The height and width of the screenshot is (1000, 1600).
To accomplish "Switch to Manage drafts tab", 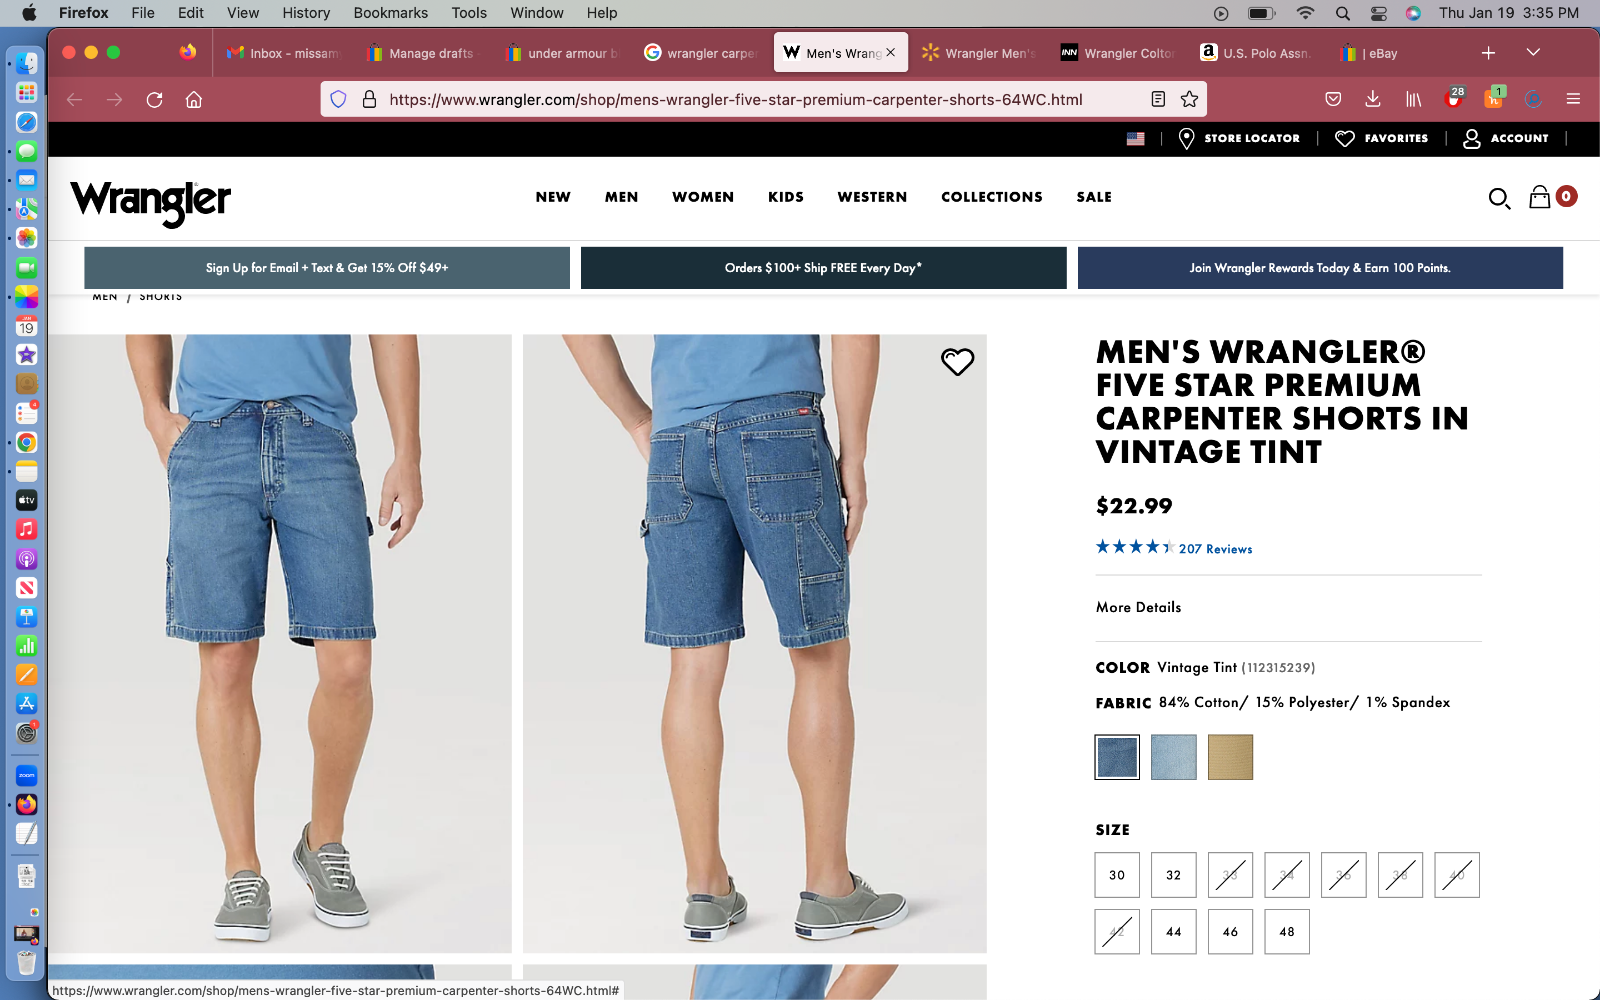I will [422, 53].
